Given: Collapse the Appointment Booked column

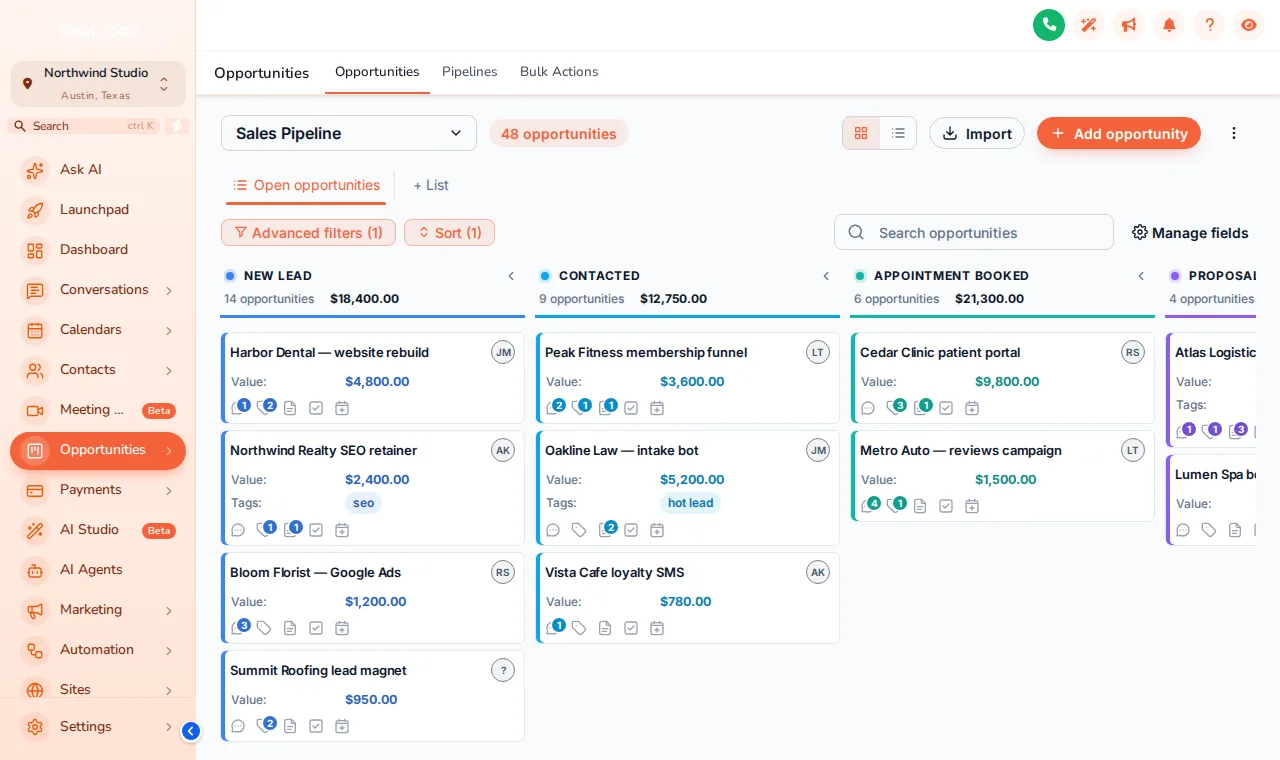Looking at the screenshot, I should coord(1141,276).
